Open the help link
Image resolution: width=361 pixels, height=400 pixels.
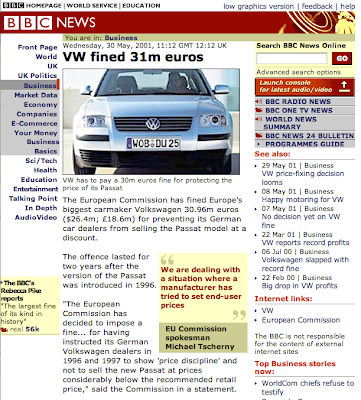(x=347, y=6)
